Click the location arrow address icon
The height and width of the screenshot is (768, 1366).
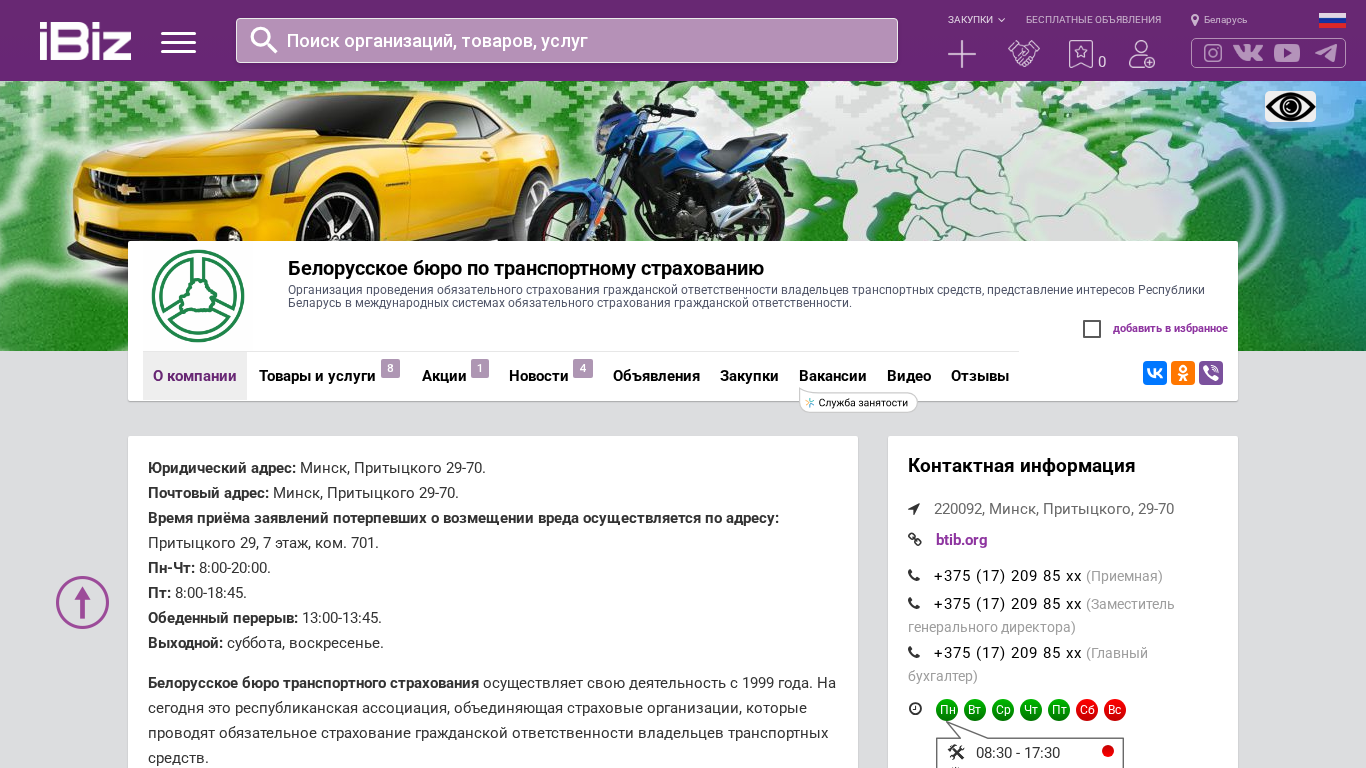(914, 509)
